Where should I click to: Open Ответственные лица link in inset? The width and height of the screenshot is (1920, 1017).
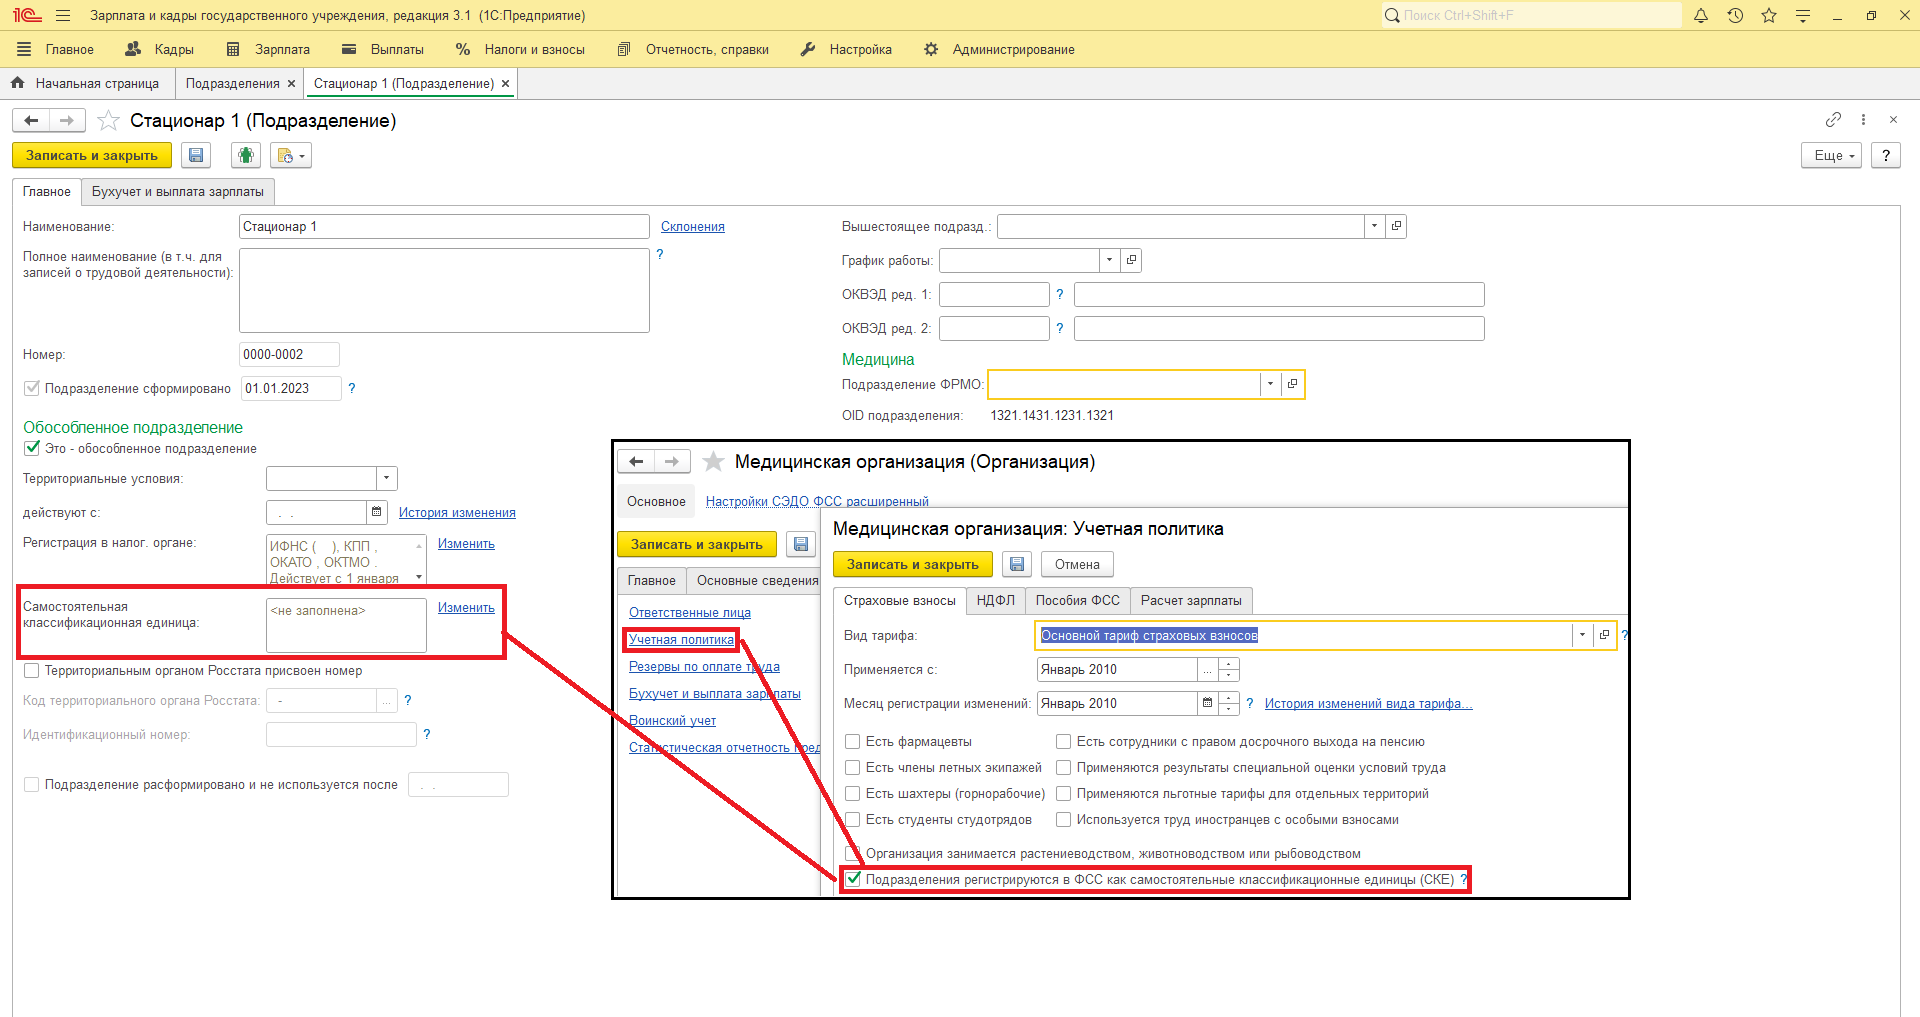point(690,613)
